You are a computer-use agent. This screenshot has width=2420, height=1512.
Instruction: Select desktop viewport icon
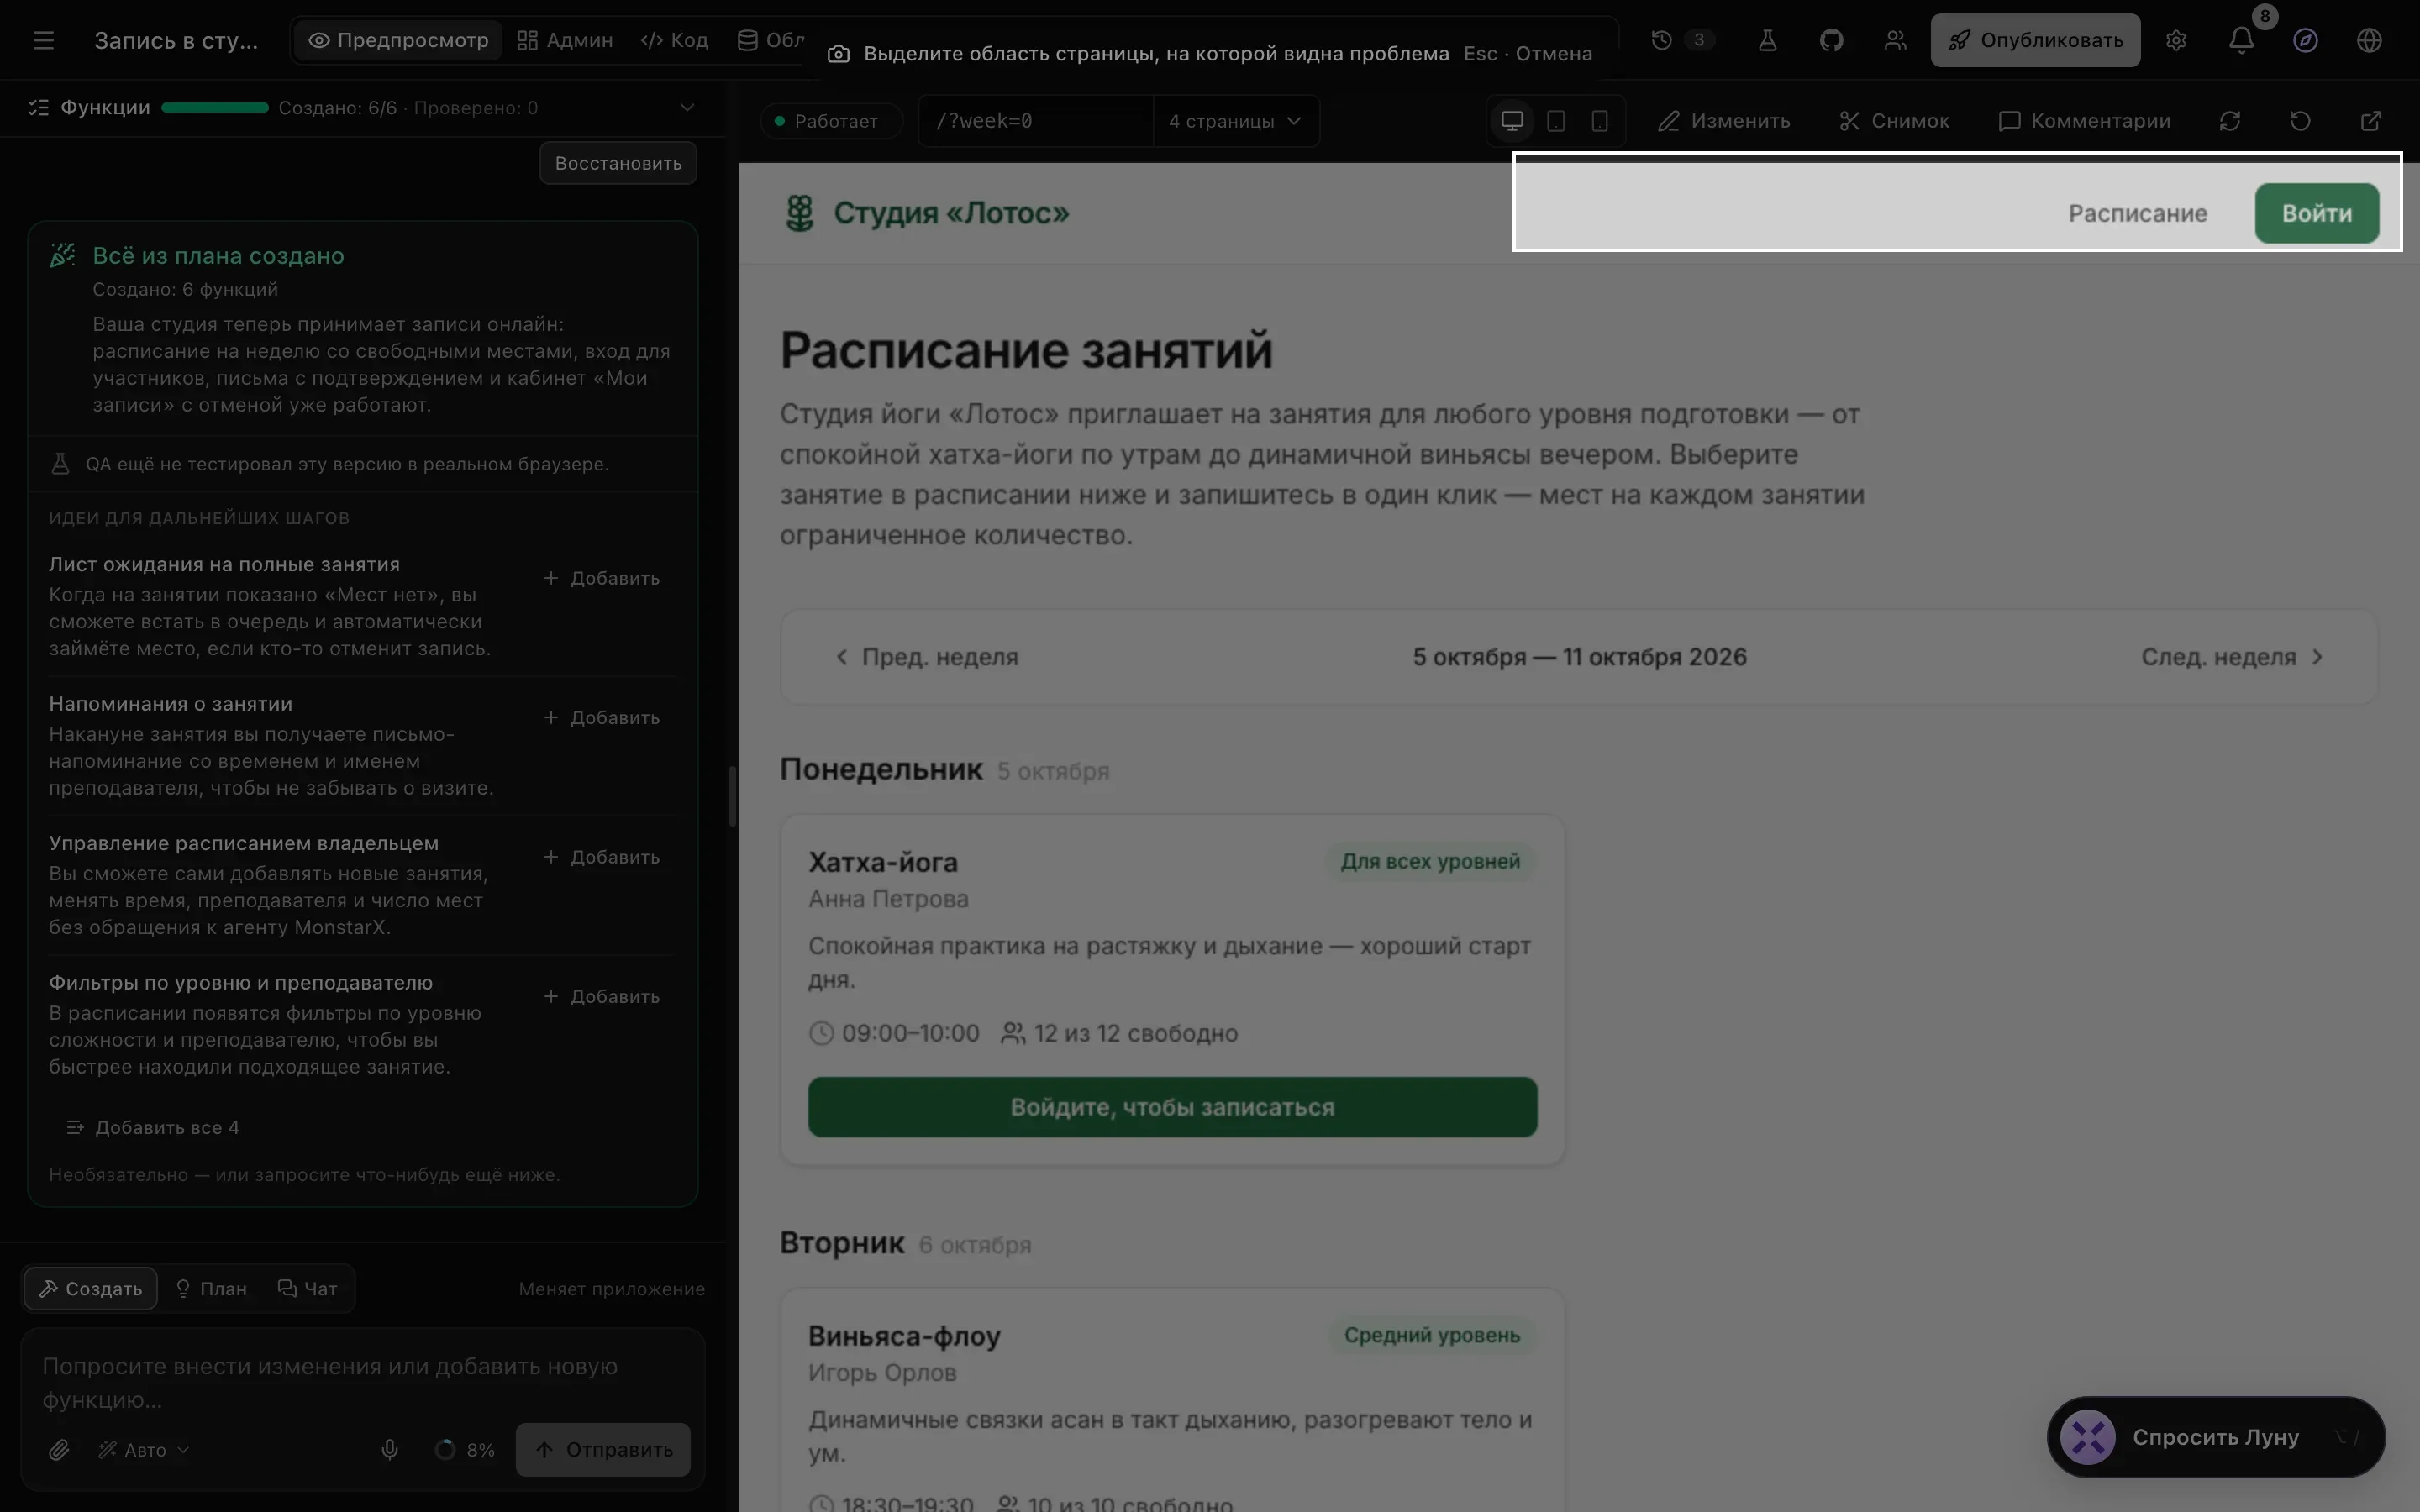coord(1512,121)
